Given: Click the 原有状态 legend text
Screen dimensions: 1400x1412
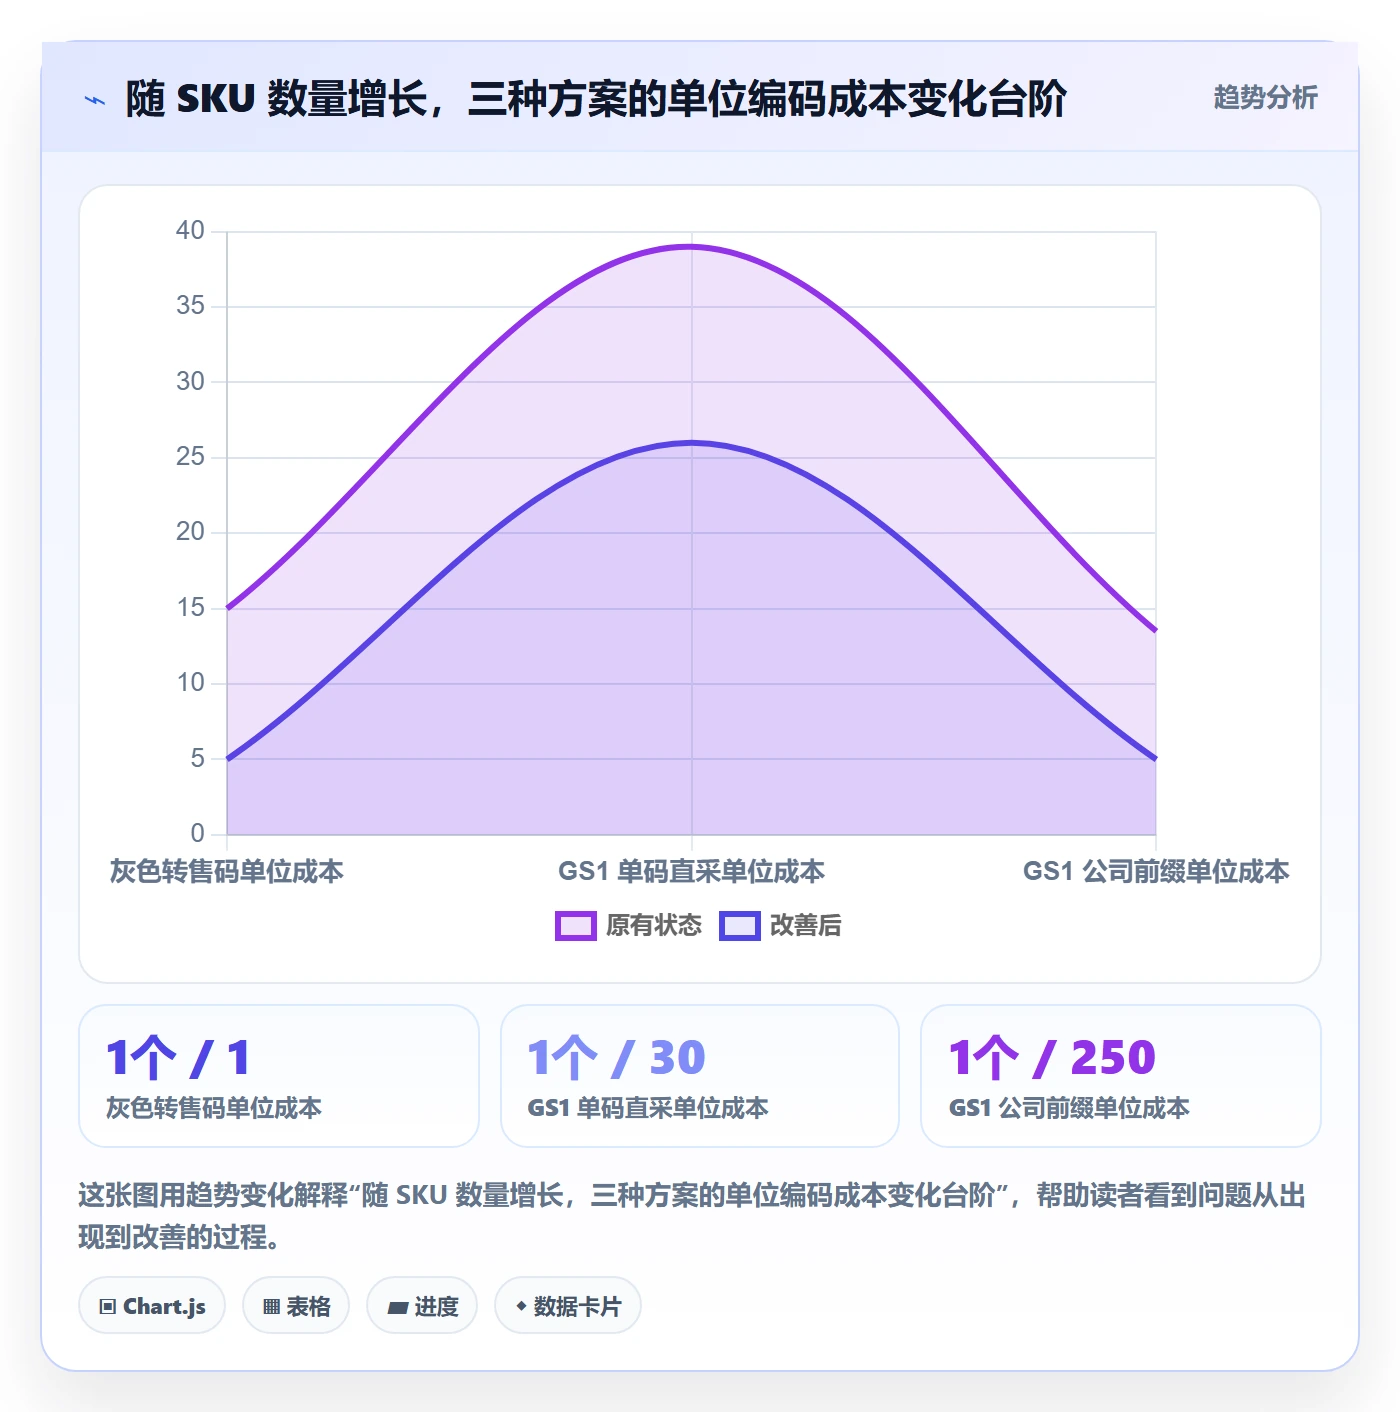Looking at the screenshot, I should 654,926.
